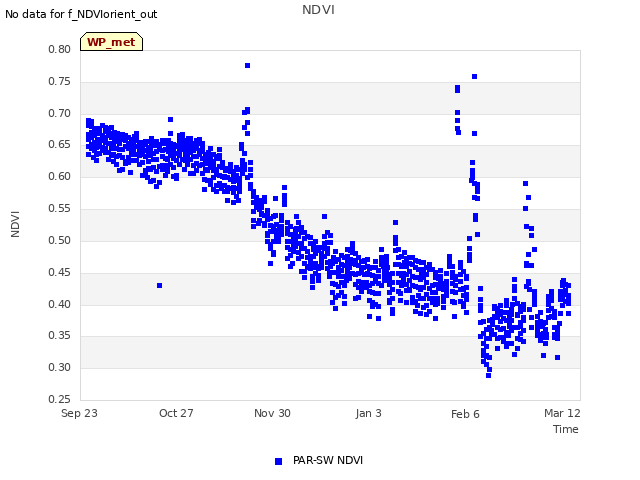Click the Sep 23 x-axis tick label
This screenshot has height=480, width=640.
click(x=79, y=413)
